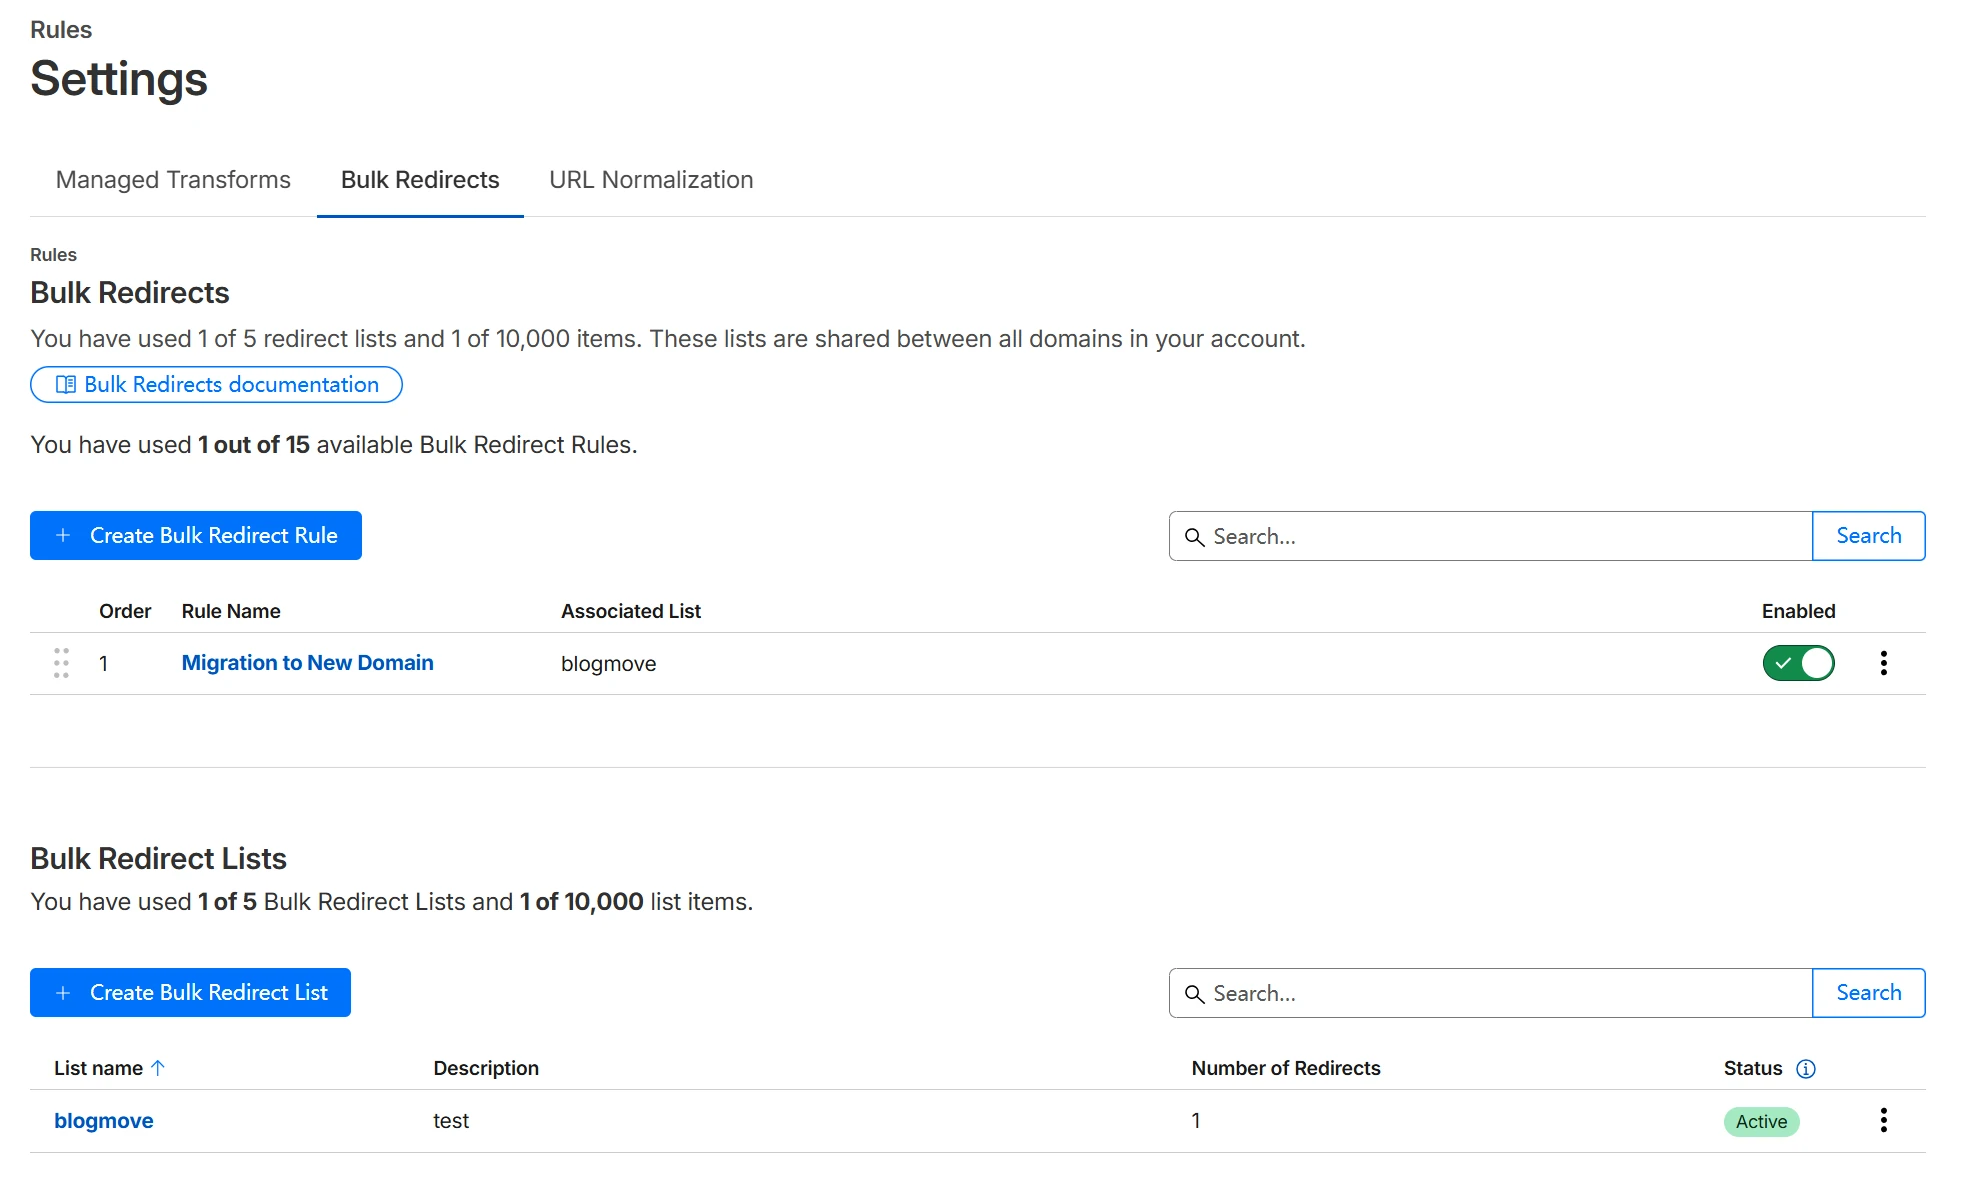Click magnifier icon in rules search box

coord(1194,537)
